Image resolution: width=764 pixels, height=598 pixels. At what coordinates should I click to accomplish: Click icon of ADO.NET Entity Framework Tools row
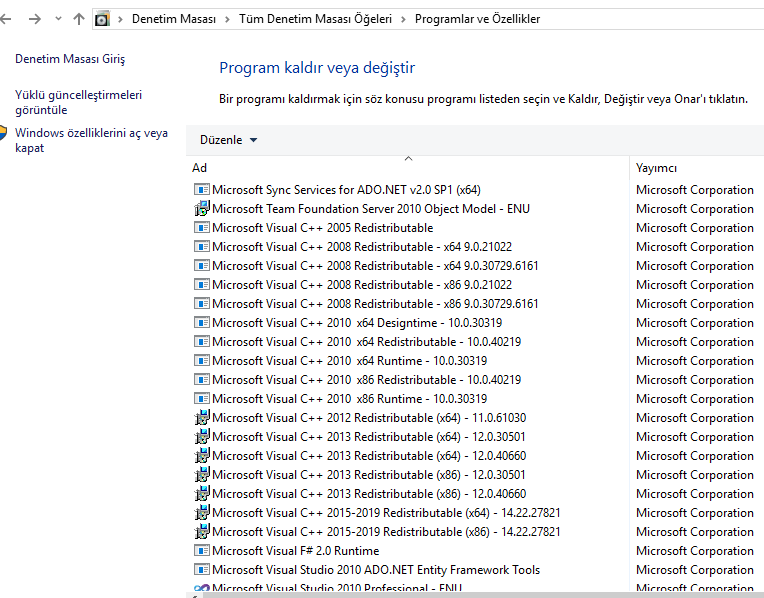(202, 570)
